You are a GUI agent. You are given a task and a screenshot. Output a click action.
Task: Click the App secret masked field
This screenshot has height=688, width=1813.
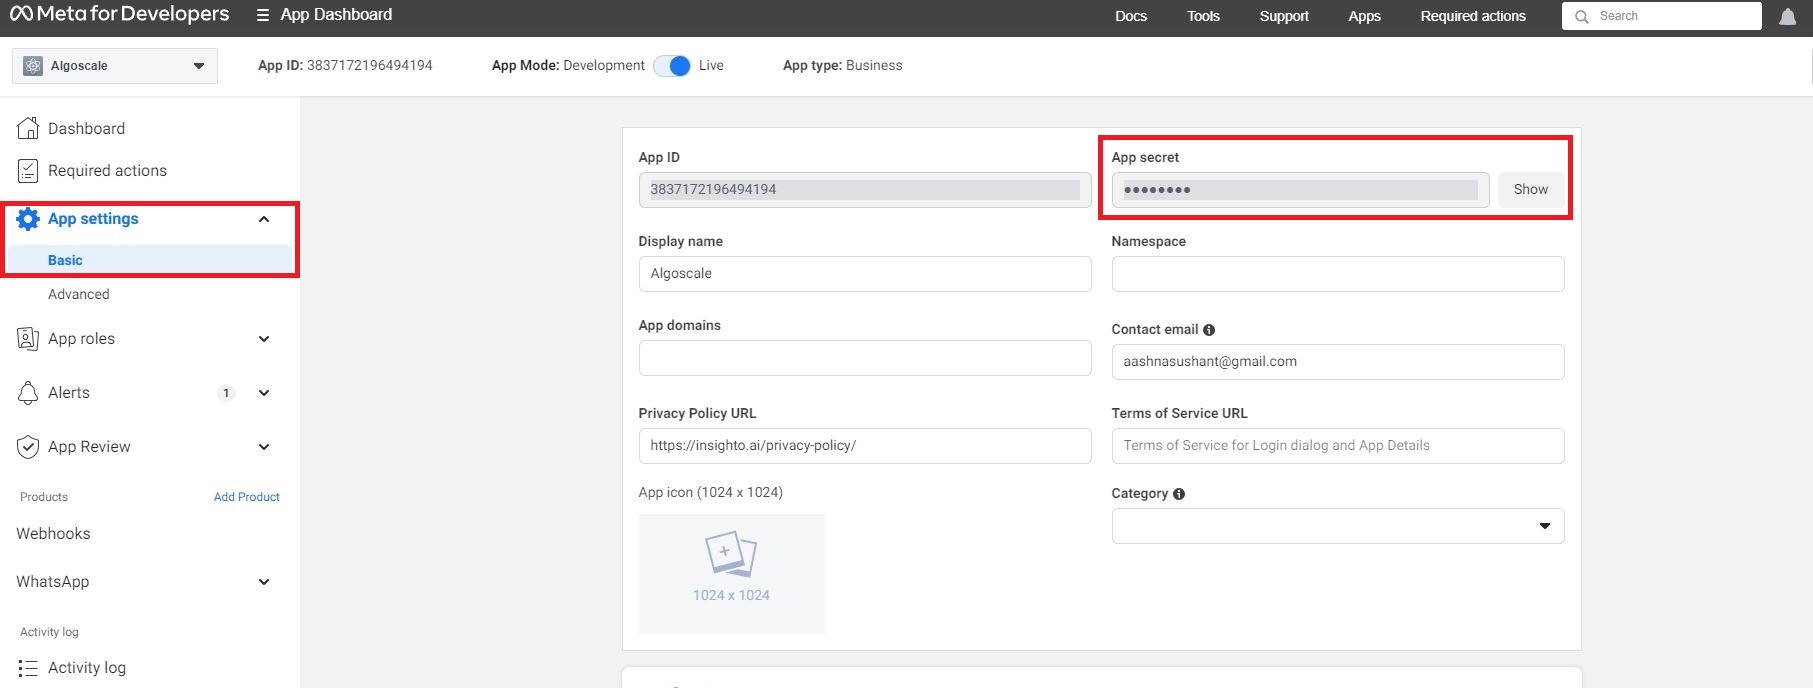1301,190
